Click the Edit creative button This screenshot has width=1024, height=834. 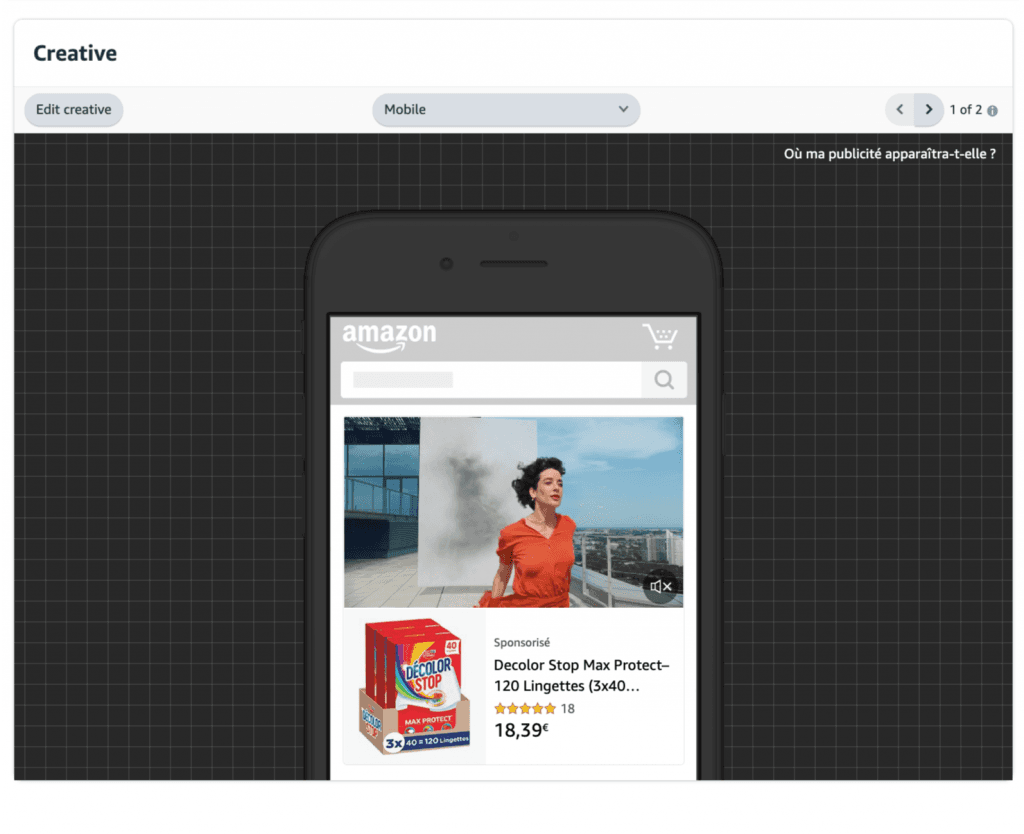pos(73,110)
